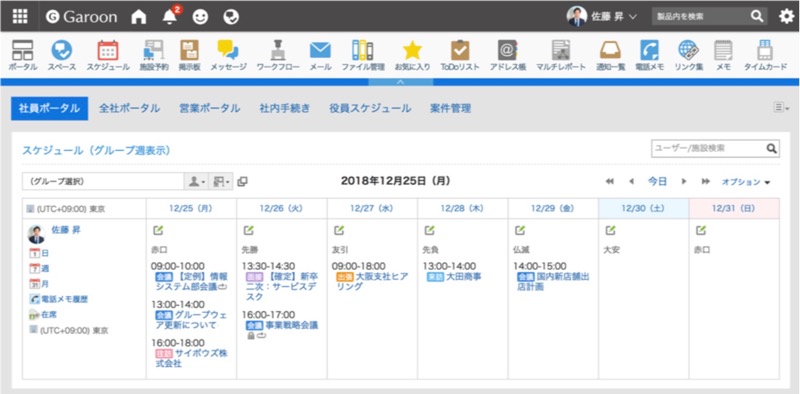Switch to the 役員スケジュール tab
800x394 pixels.
tap(370, 108)
